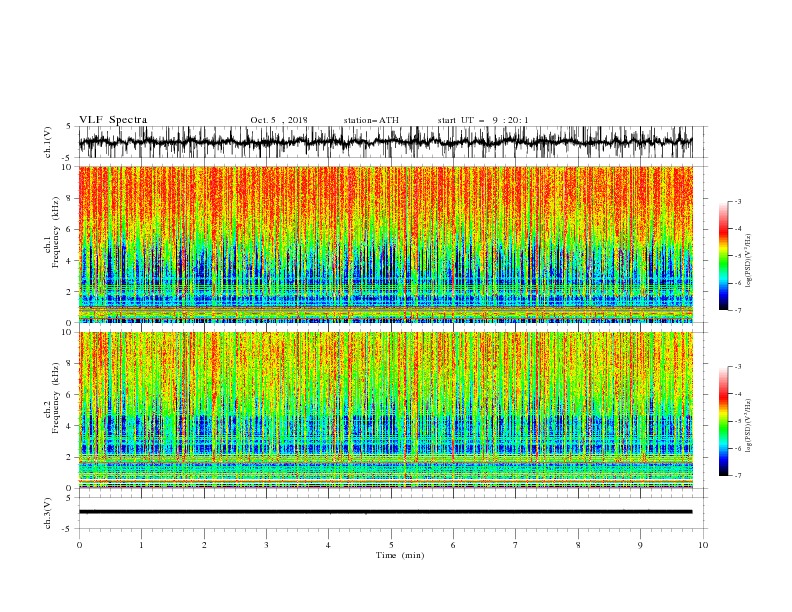Click the time axis tick label '0'

coord(79,545)
